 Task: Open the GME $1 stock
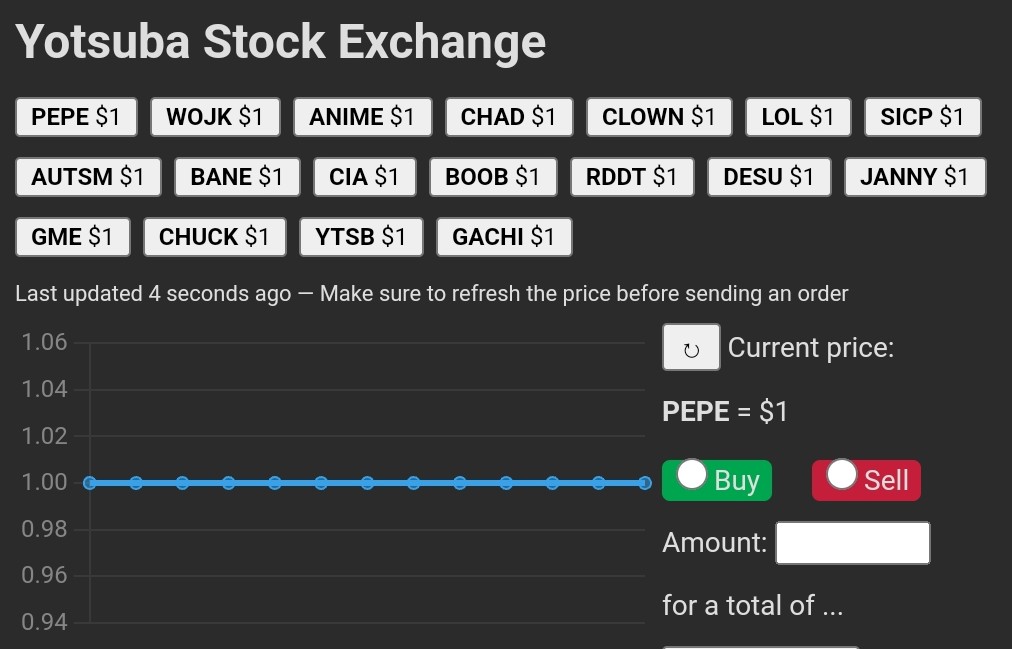[x=72, y=237]
